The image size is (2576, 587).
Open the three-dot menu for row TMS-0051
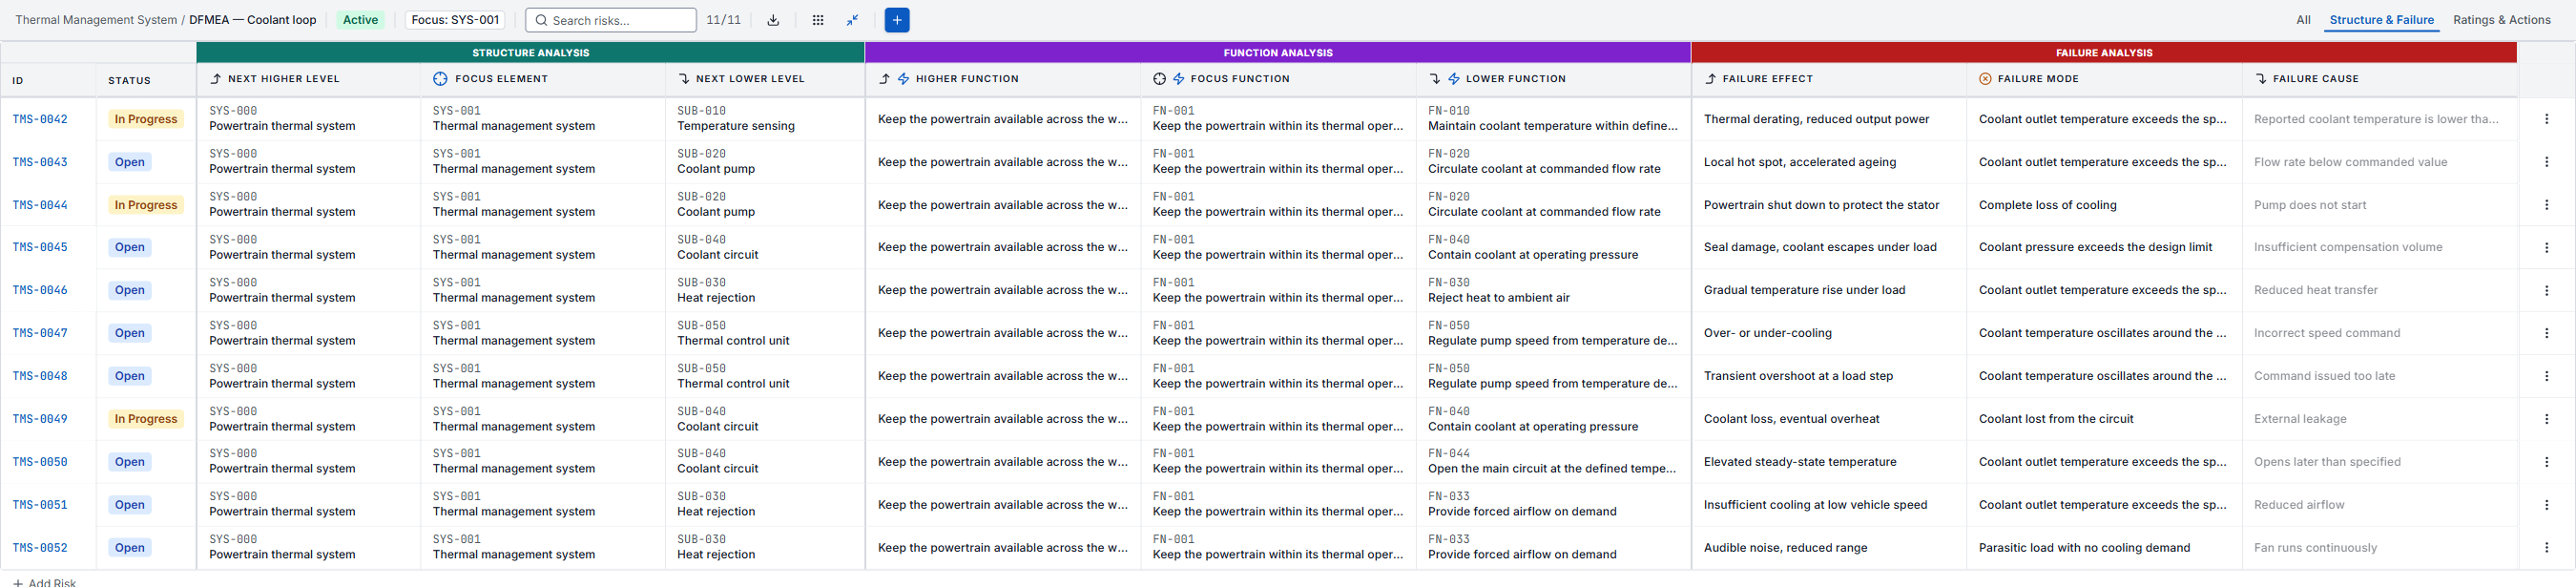[x=2546, y=505]
